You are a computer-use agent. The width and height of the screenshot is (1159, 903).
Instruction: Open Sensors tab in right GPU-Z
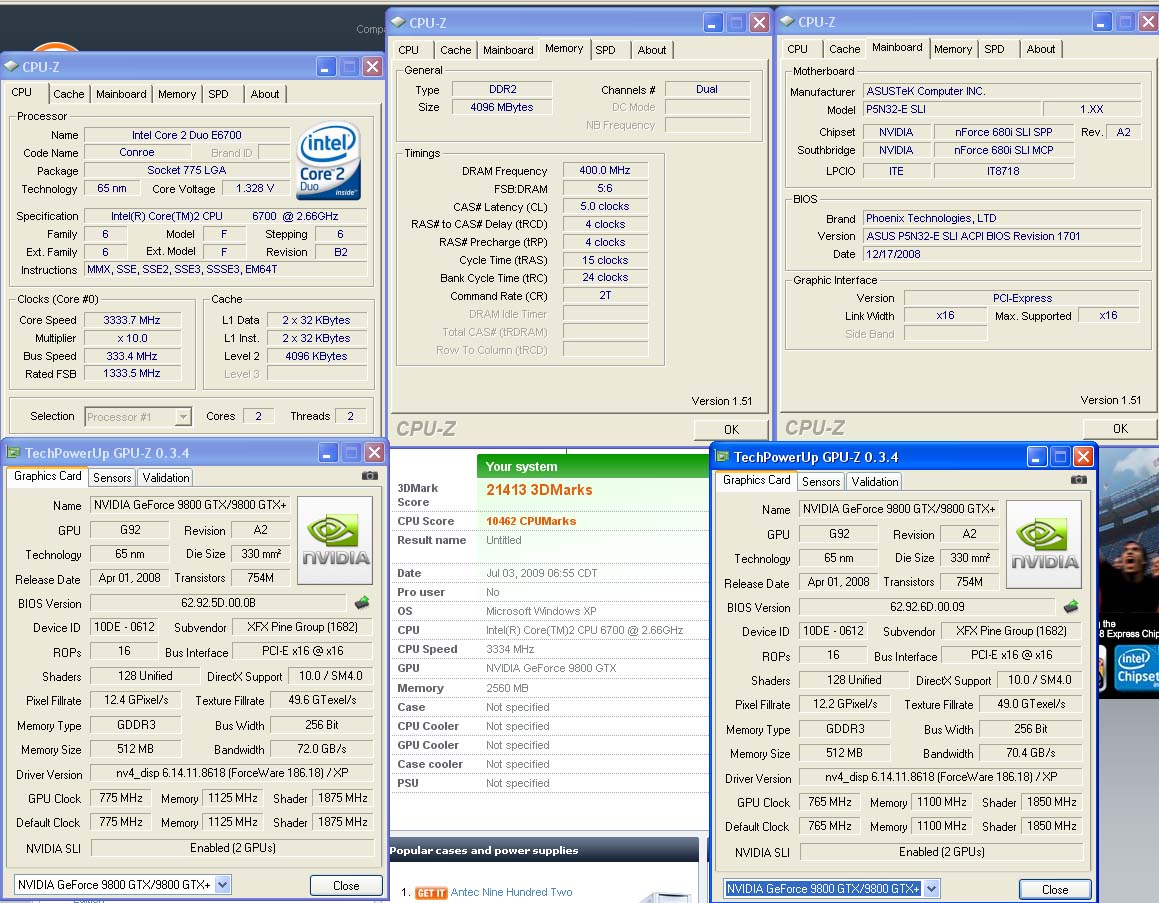(820, 481)
